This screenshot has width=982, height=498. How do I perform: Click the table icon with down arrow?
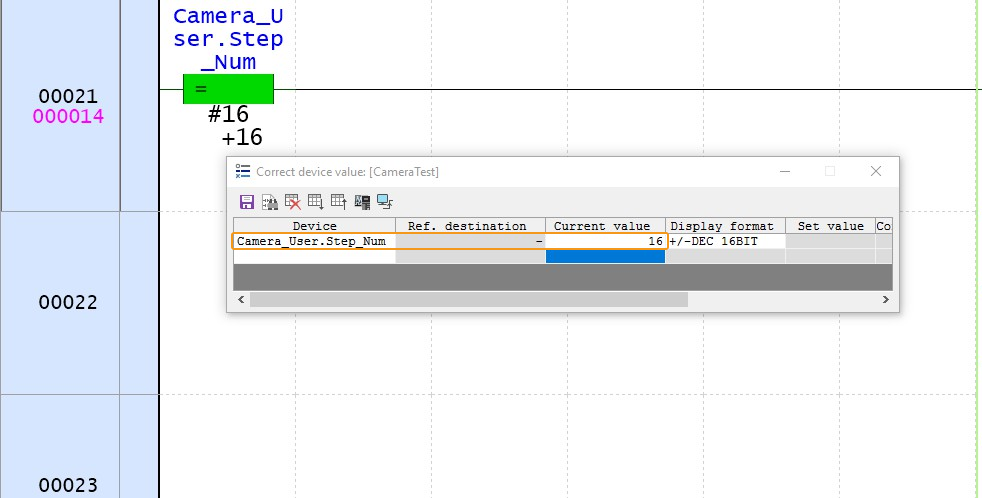tap(315, 201)
